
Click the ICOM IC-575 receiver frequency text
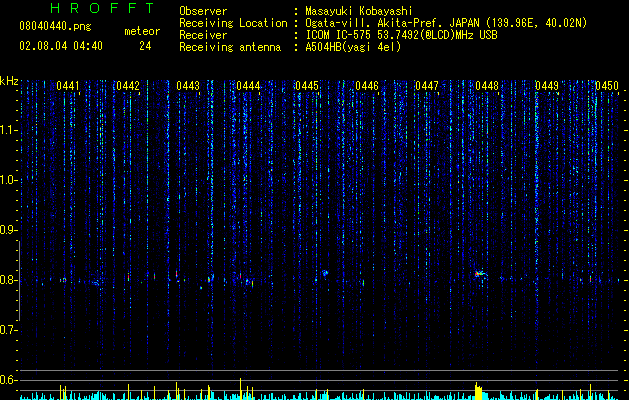coord(401,35)
